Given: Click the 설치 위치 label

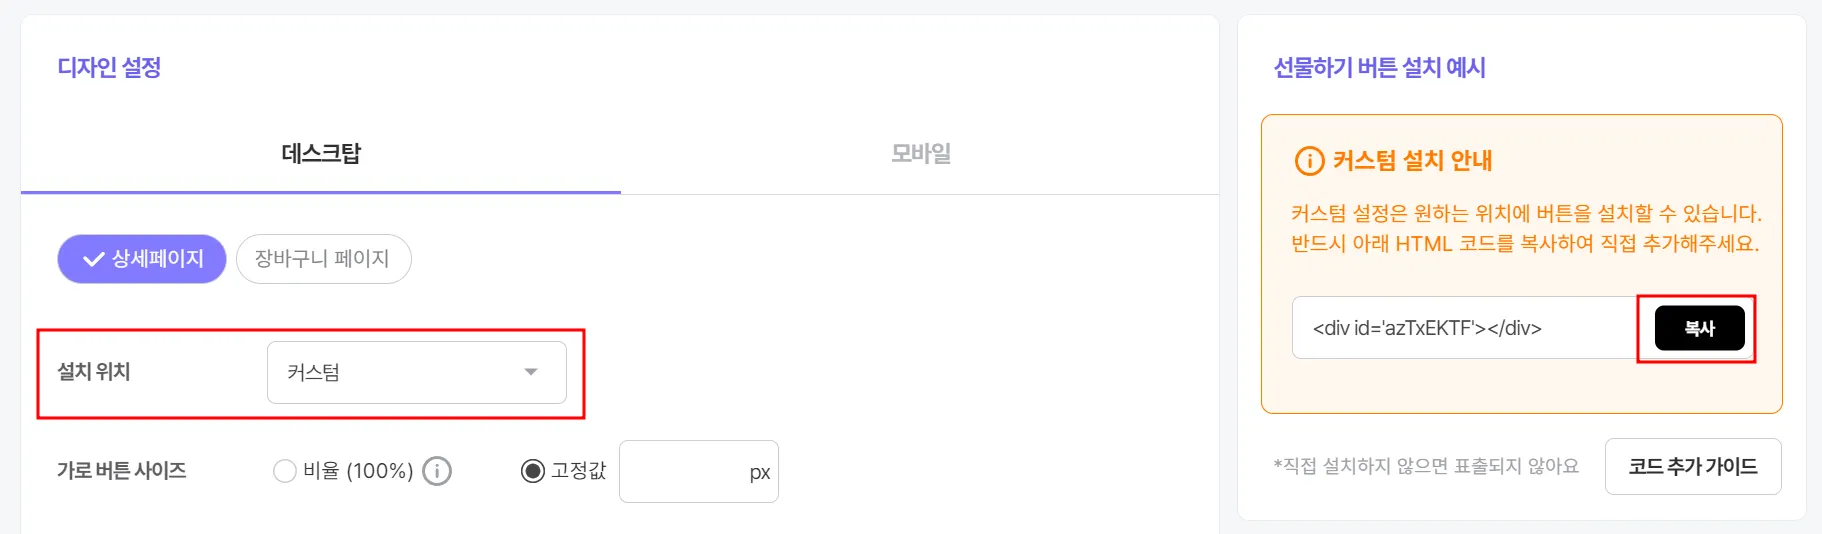Looking at the screenshot, I should point(94,372).
